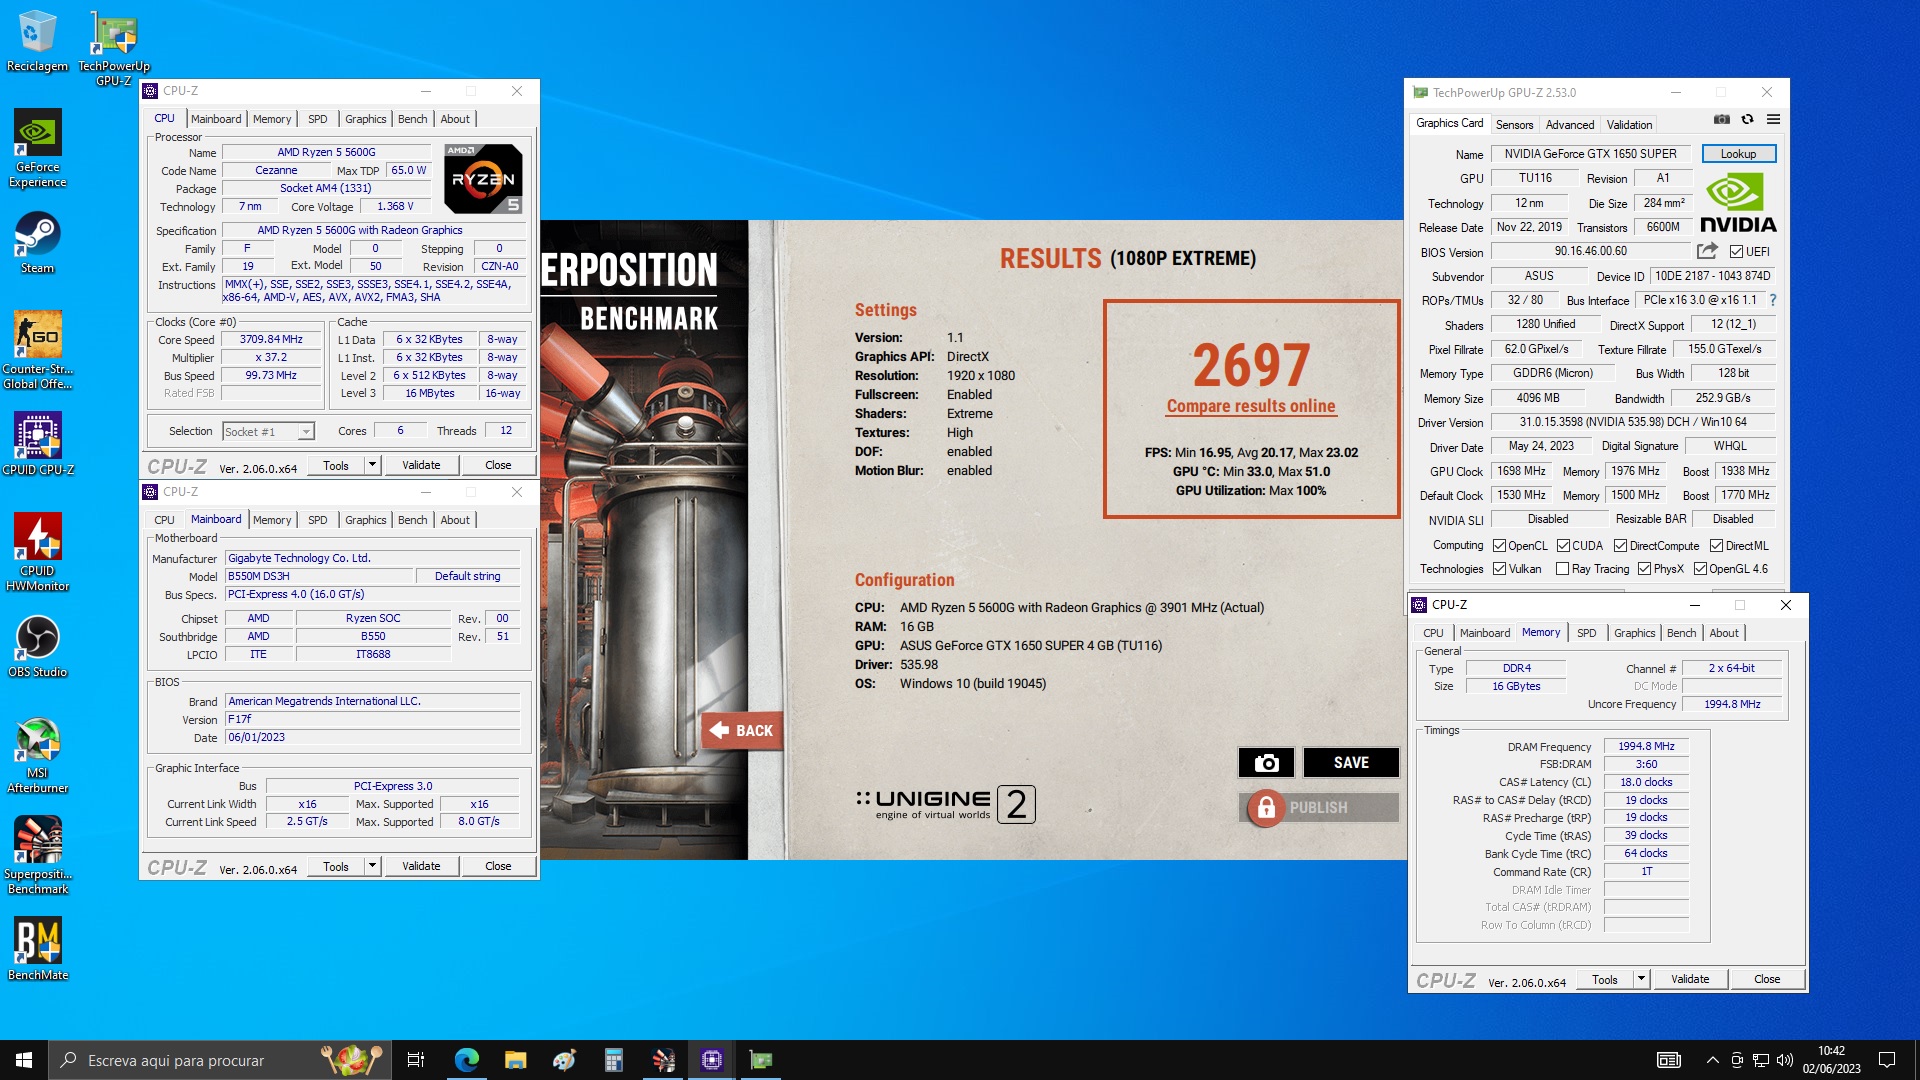Image resolution: width=1920 pixels, height=1080 pixels.
Task: Open TechPowerUp GPU-Z desktop shortcut
Action: pyautogui.click(x=114, y=48)
